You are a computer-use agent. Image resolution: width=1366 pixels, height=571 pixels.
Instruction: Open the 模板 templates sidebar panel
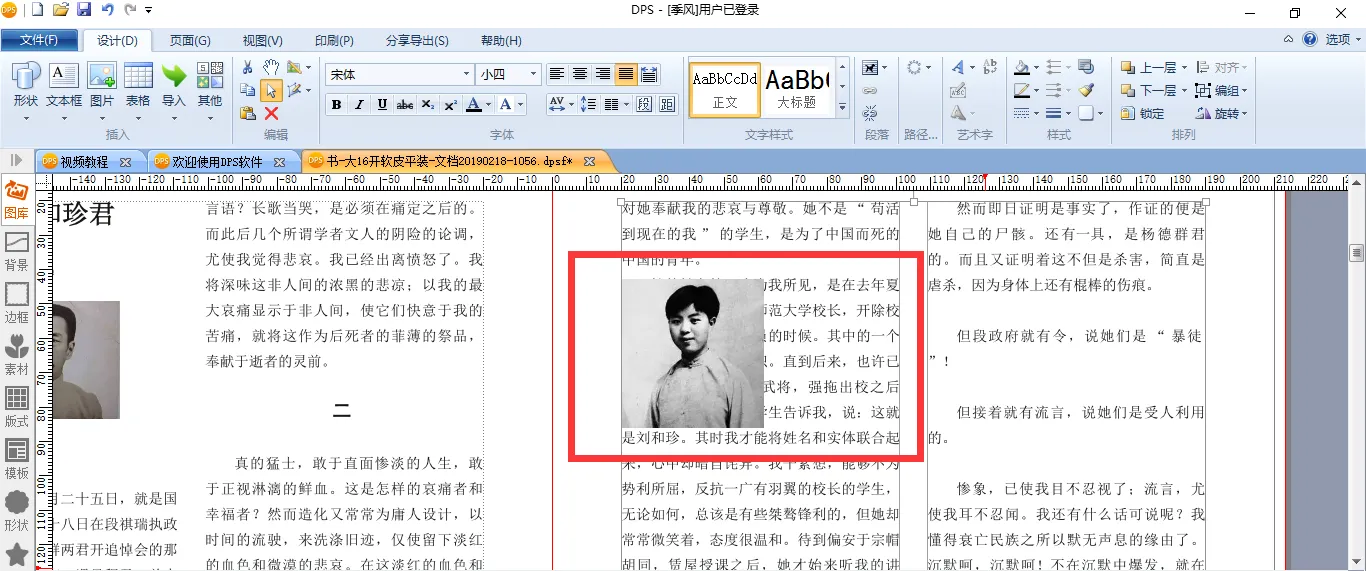pyautogui.click(x=17, y=458)
